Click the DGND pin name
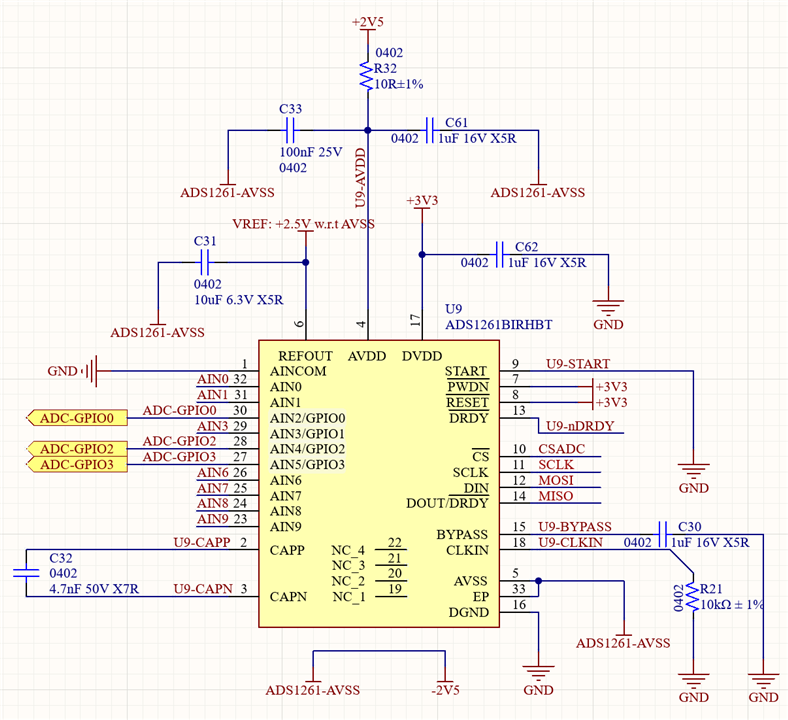This screenshot has width=788, height=720. pyautogui.click(x=468, y=612)
